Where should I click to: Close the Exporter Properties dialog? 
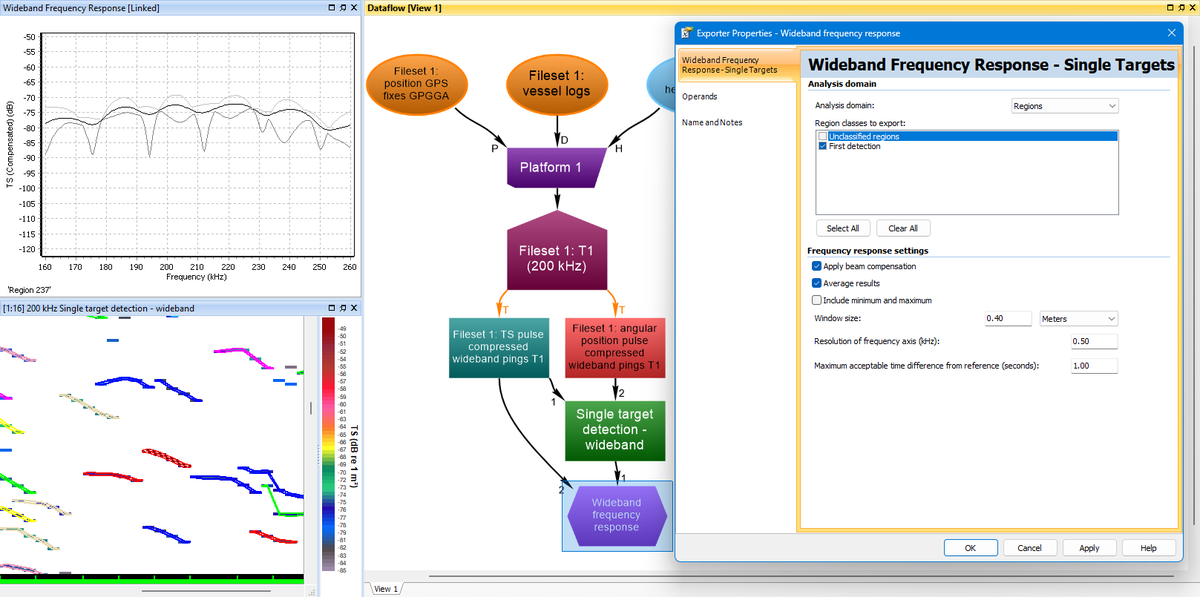pyautogui.click(x=1172, y=33)
